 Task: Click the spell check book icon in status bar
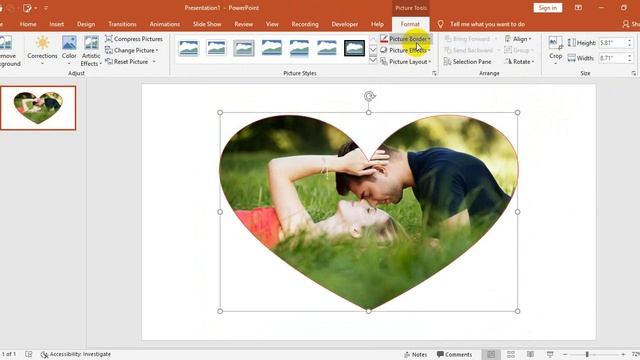click(29, 354)
